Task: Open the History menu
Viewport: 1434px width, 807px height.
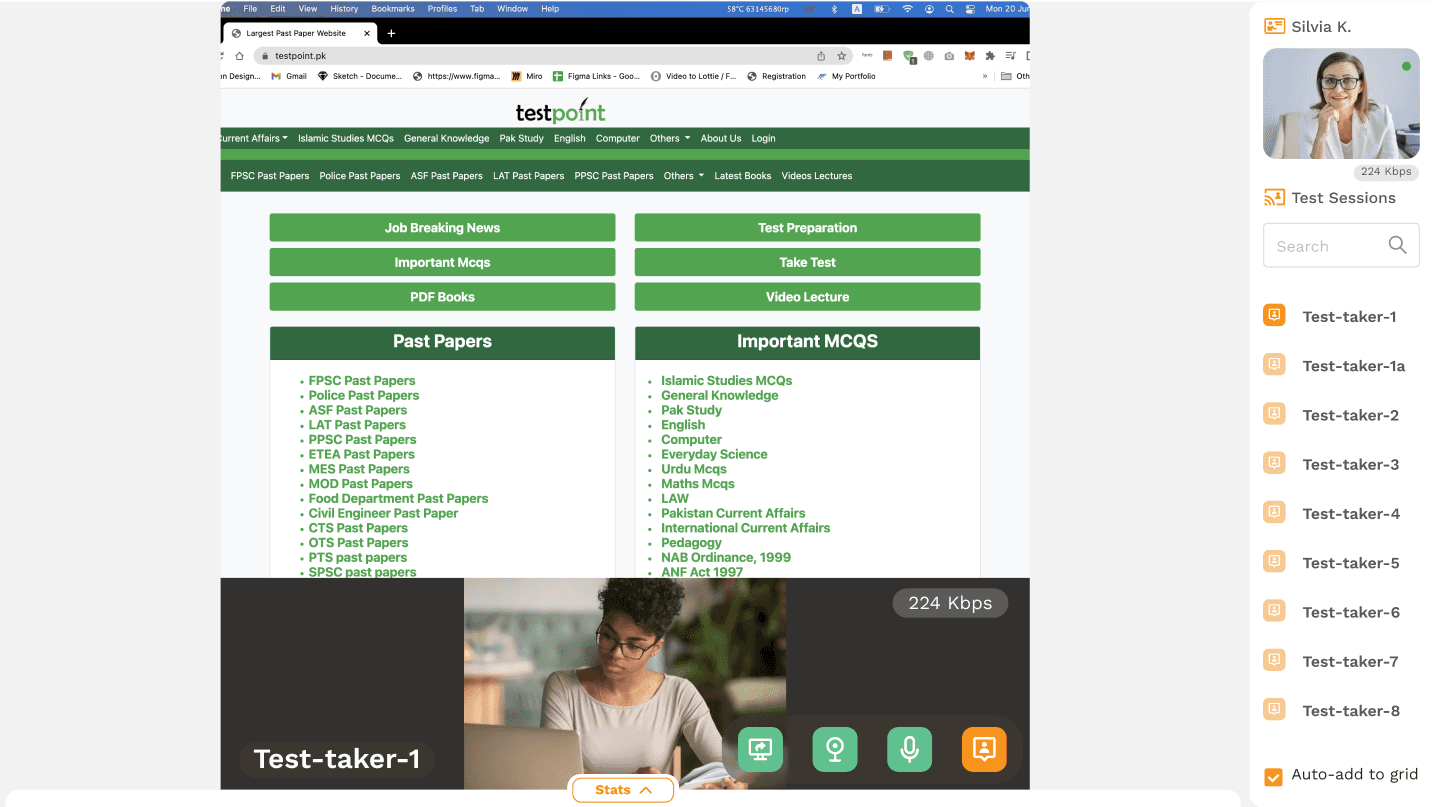Action: click(344, 9)
